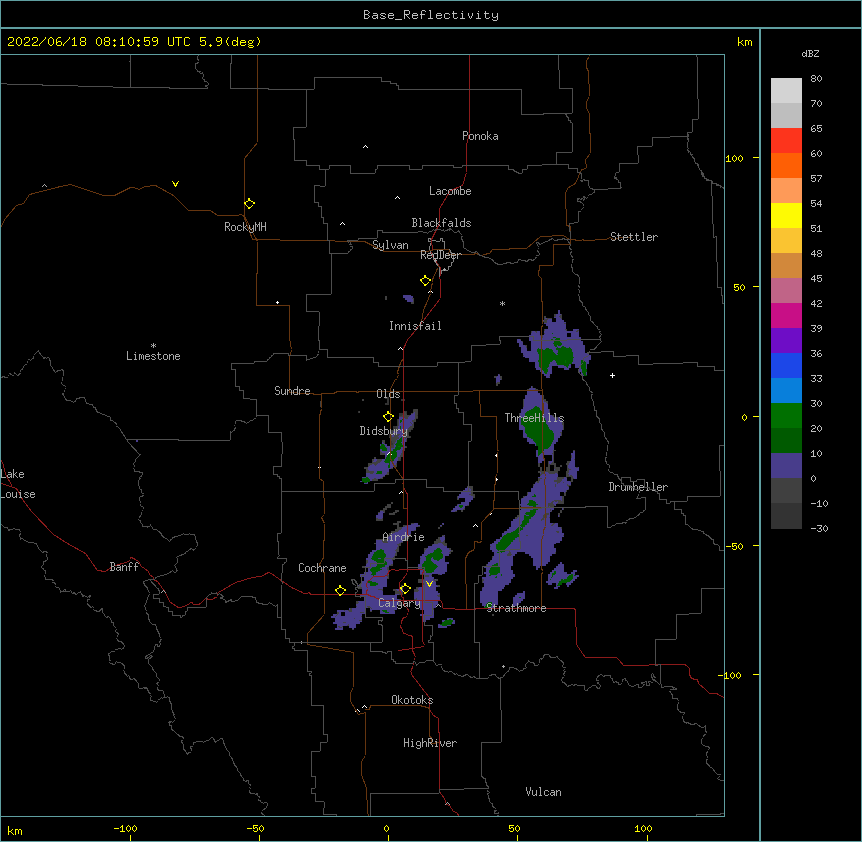Select the yellow diamond marker beside Olds
The width and height of the screenshot is (862, 842).
[x=388, y=417]
